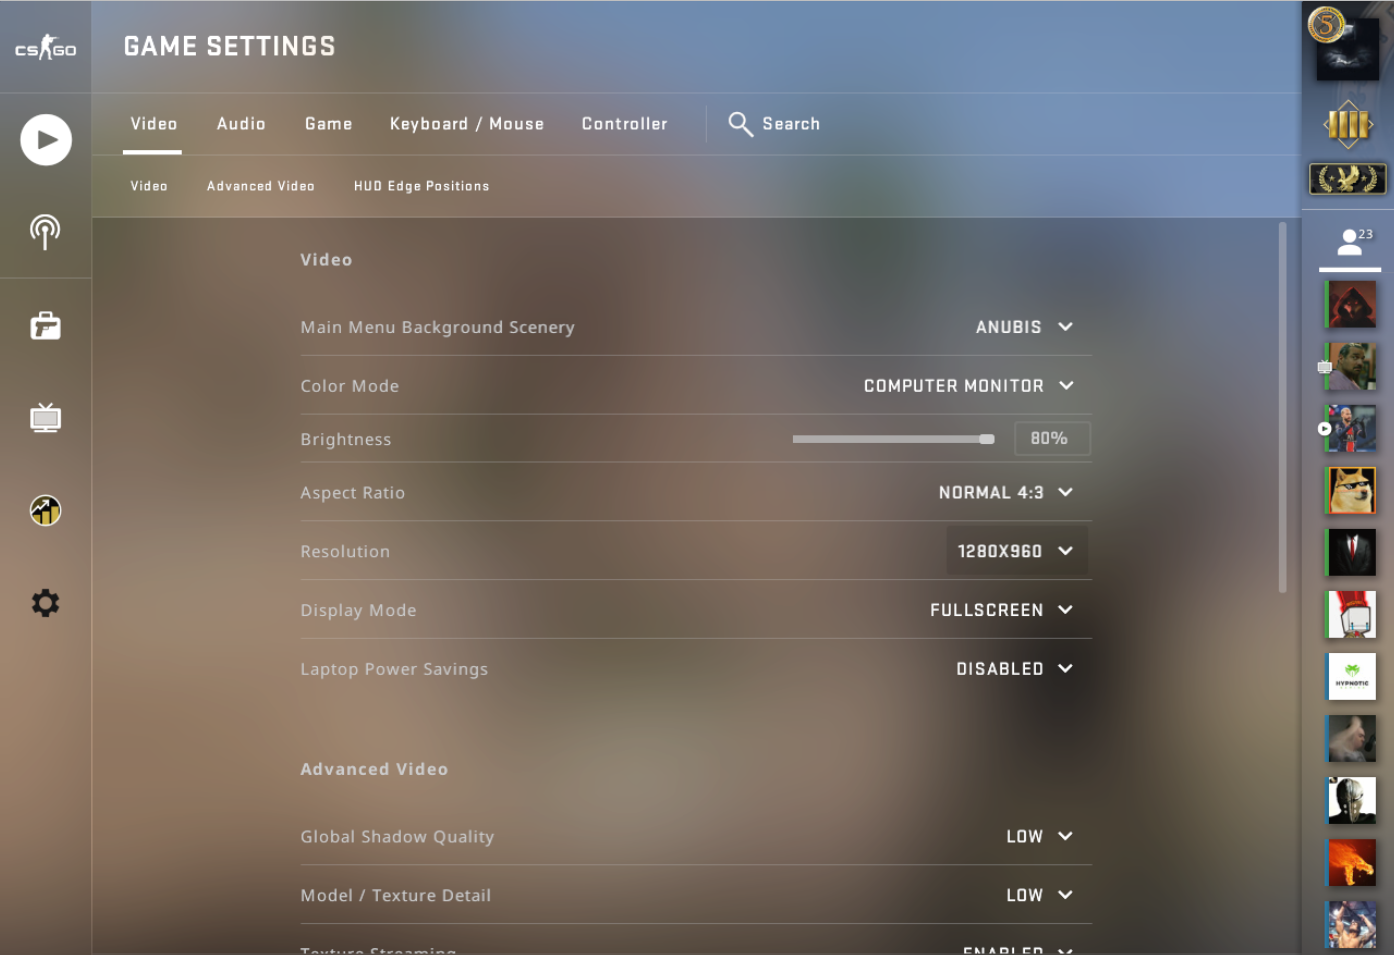Click the search magnifier icon
Viewport: 1394px width, 955px height.
740,124
